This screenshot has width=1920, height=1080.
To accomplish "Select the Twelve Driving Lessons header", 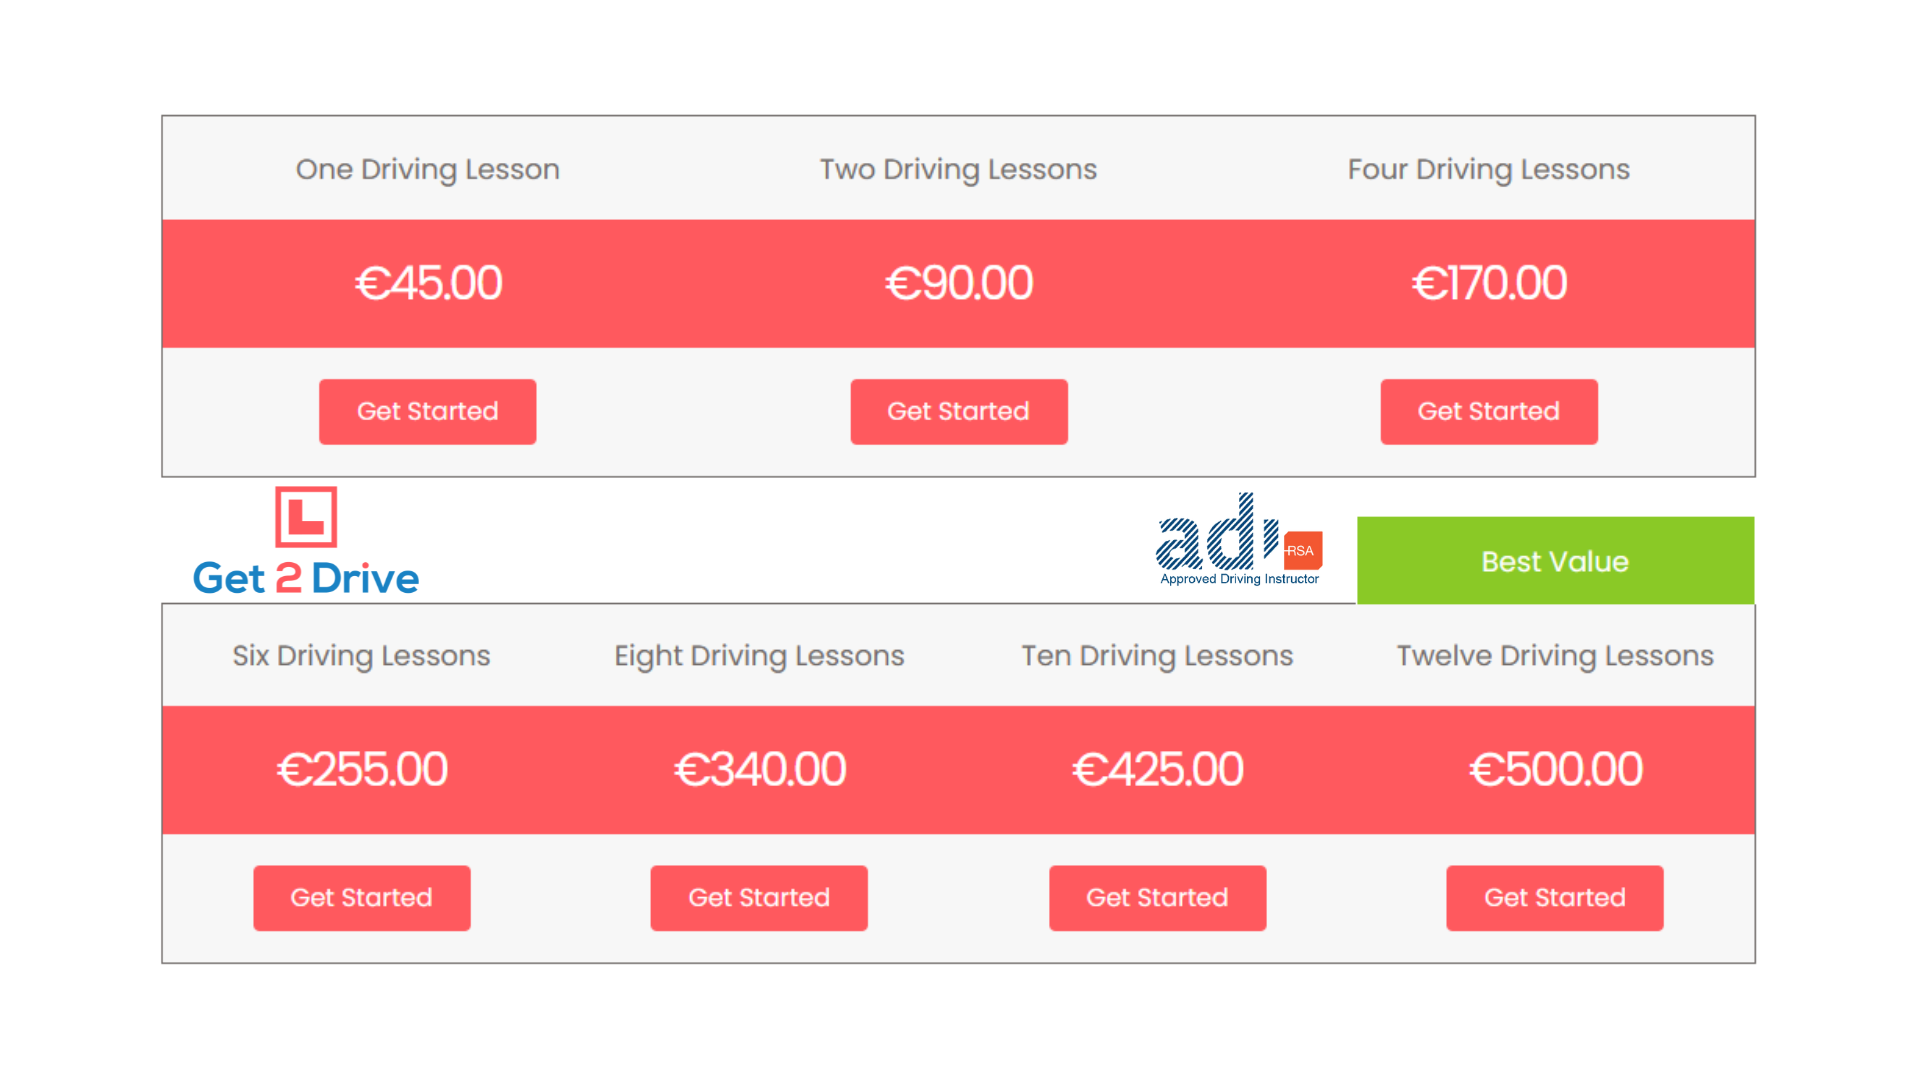I will tap(1554, 655).
